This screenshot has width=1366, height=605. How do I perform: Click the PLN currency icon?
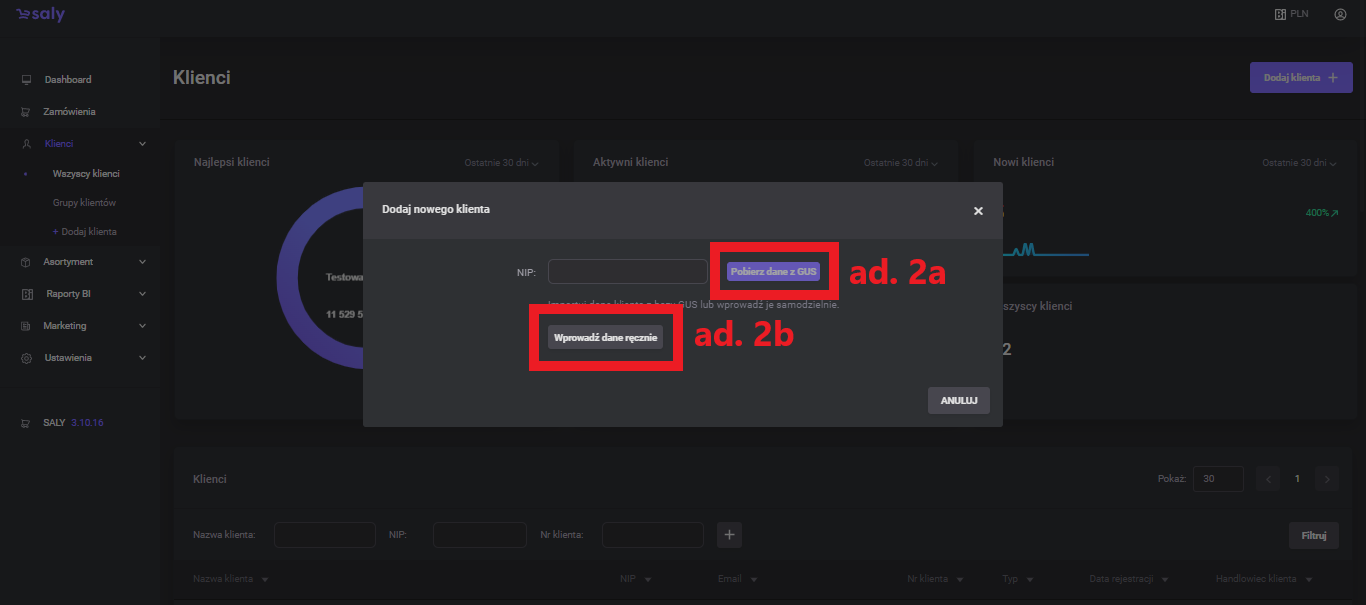[x=1279, y=15]
